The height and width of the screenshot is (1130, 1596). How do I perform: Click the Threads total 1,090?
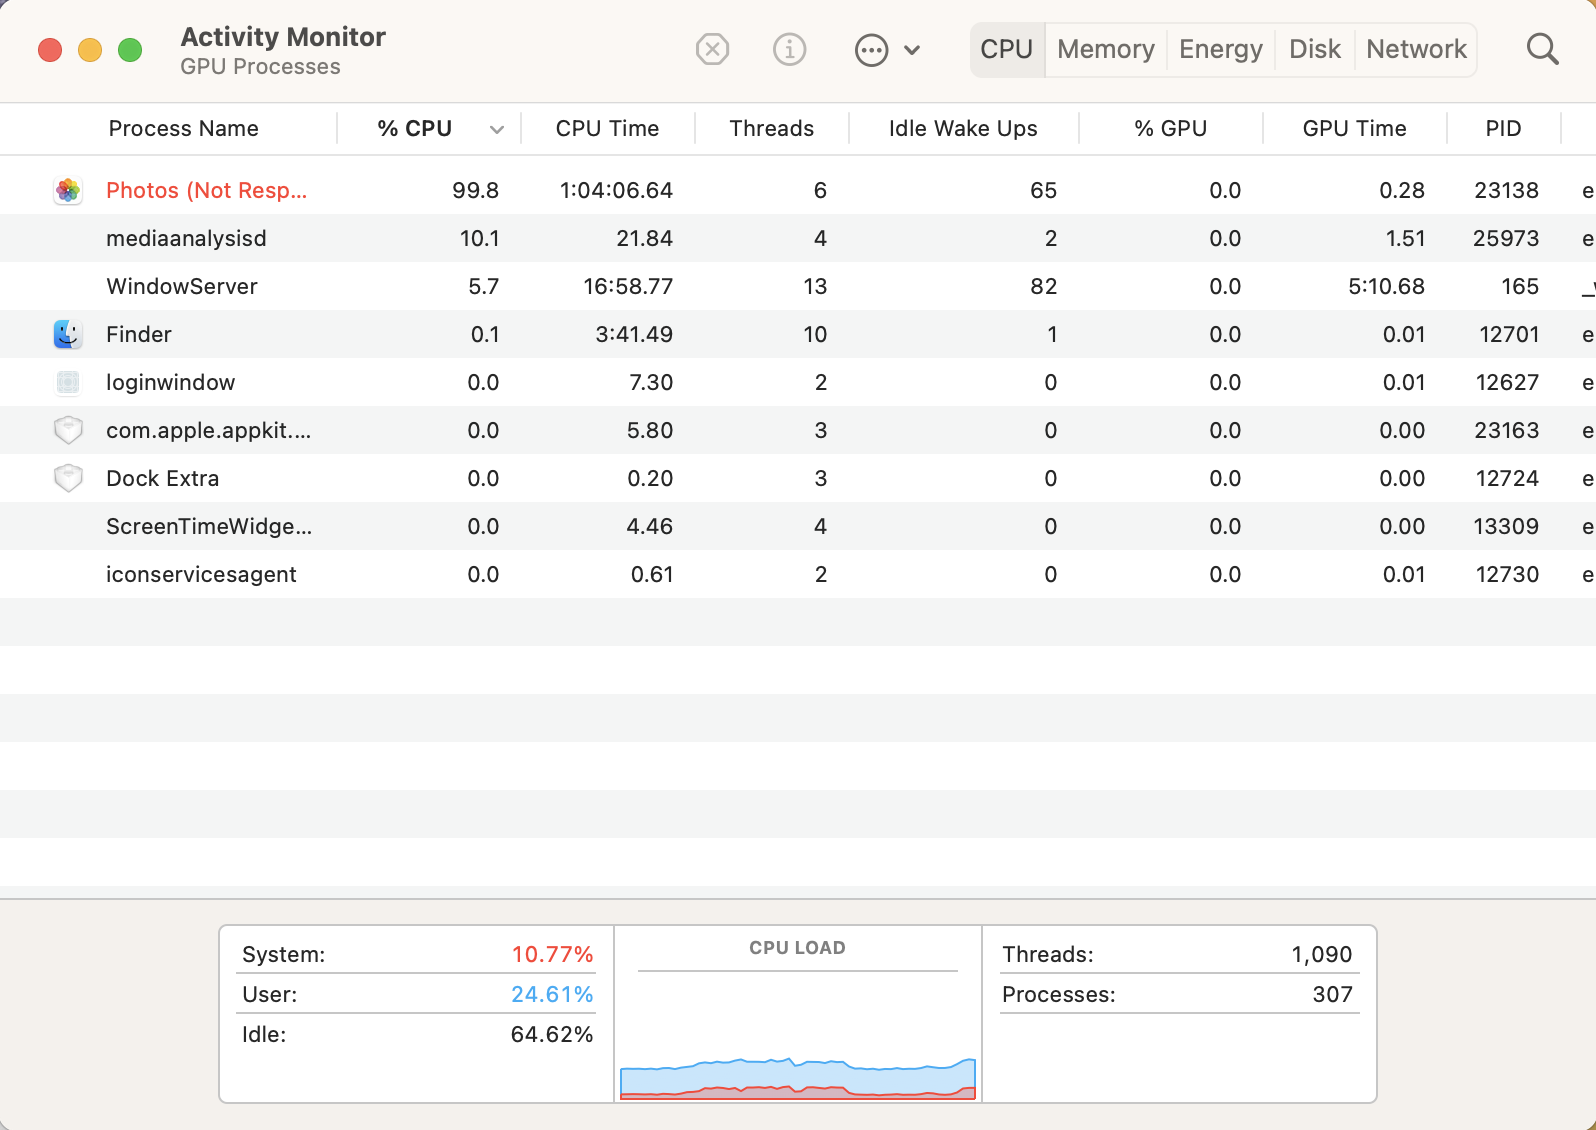[1321, 954]
